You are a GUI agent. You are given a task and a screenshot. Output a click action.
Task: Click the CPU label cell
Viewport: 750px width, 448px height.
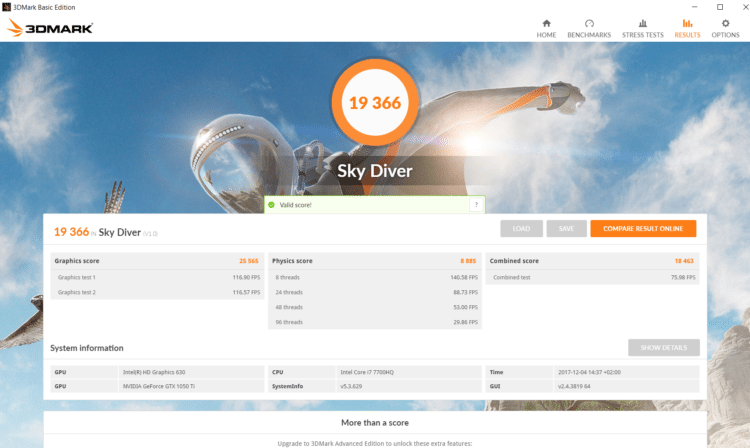pyautogui.click(x=302, y=372)
